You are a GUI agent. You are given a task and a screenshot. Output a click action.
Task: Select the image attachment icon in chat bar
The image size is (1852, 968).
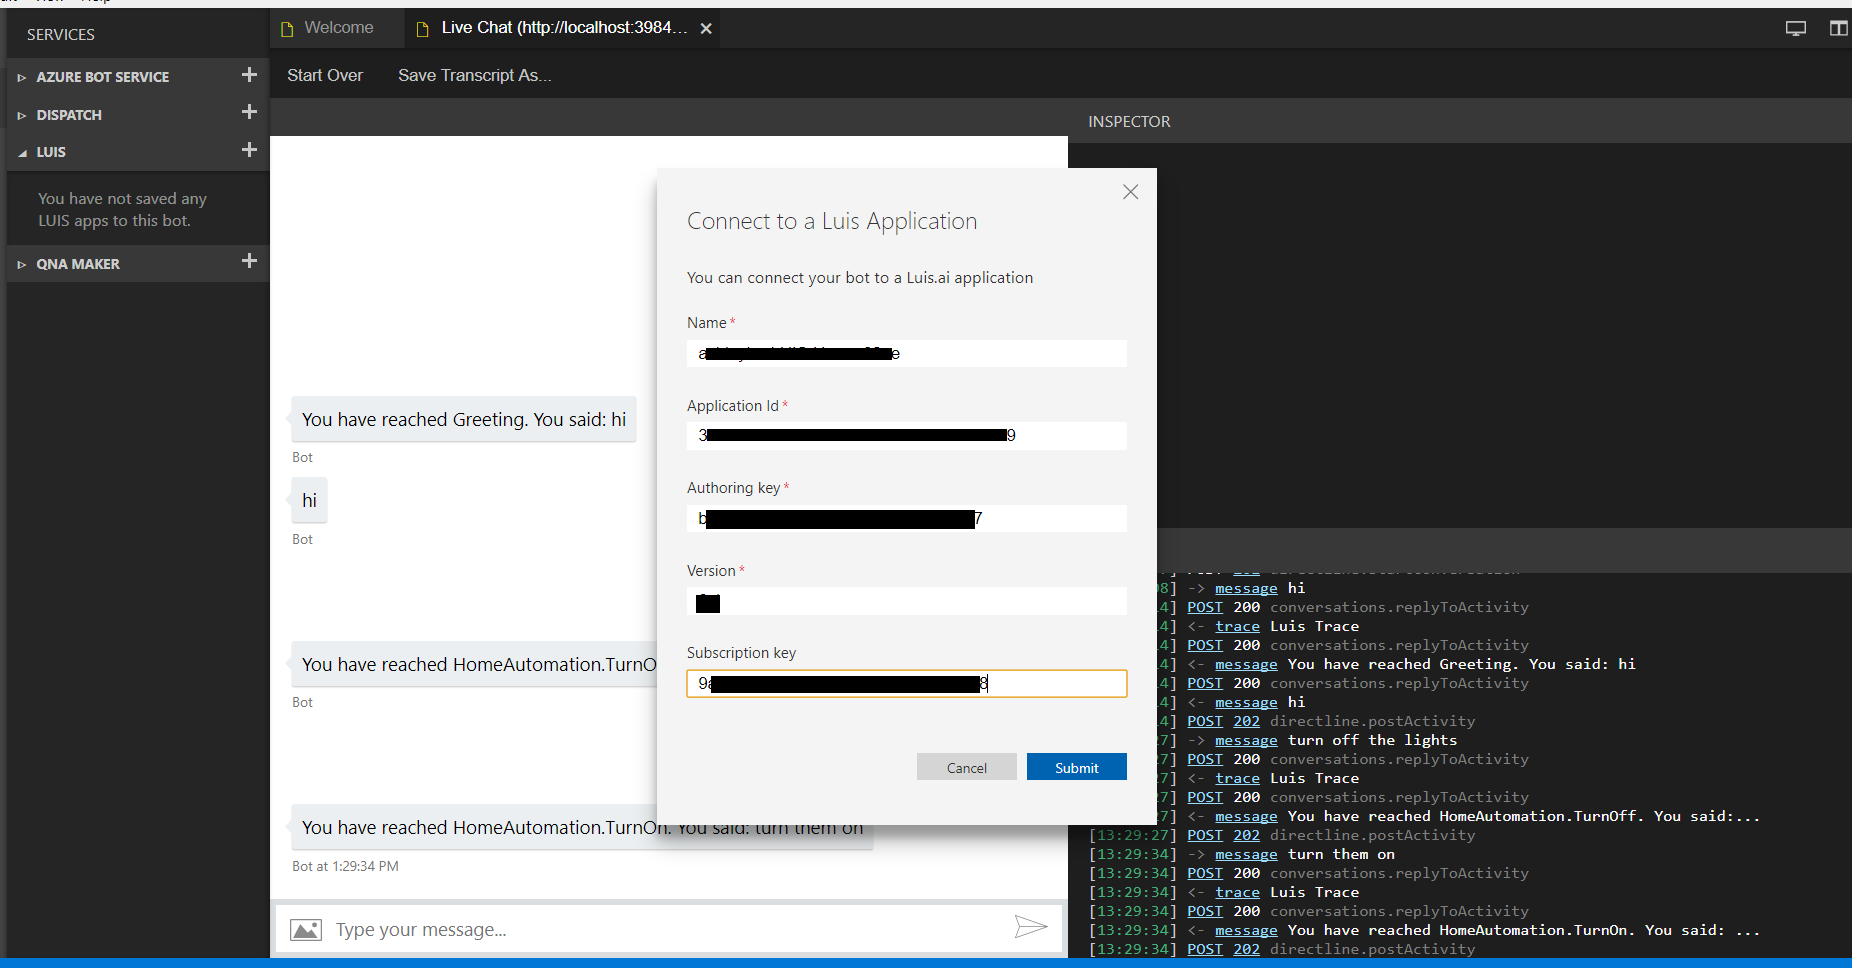(x=306, y=928)
